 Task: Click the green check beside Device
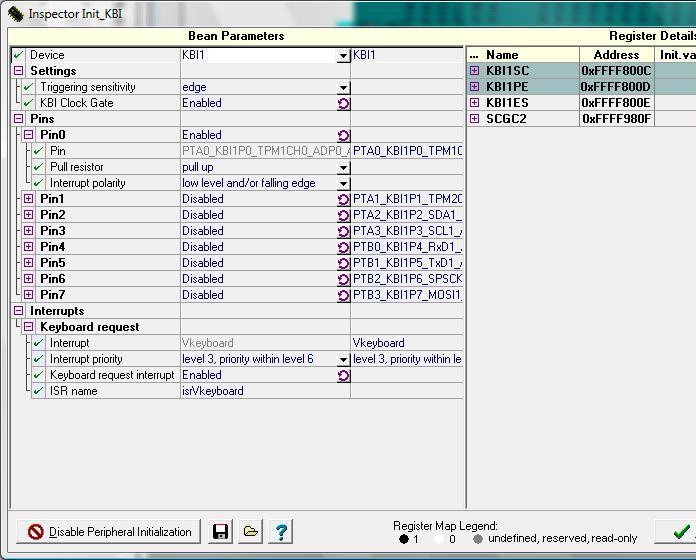point(18,55)
